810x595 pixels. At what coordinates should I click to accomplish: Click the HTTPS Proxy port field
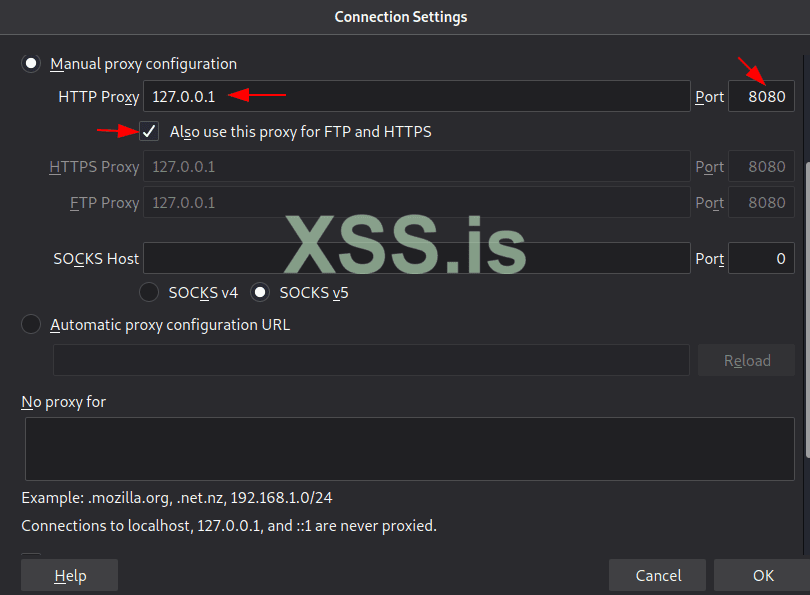[762, 167]
